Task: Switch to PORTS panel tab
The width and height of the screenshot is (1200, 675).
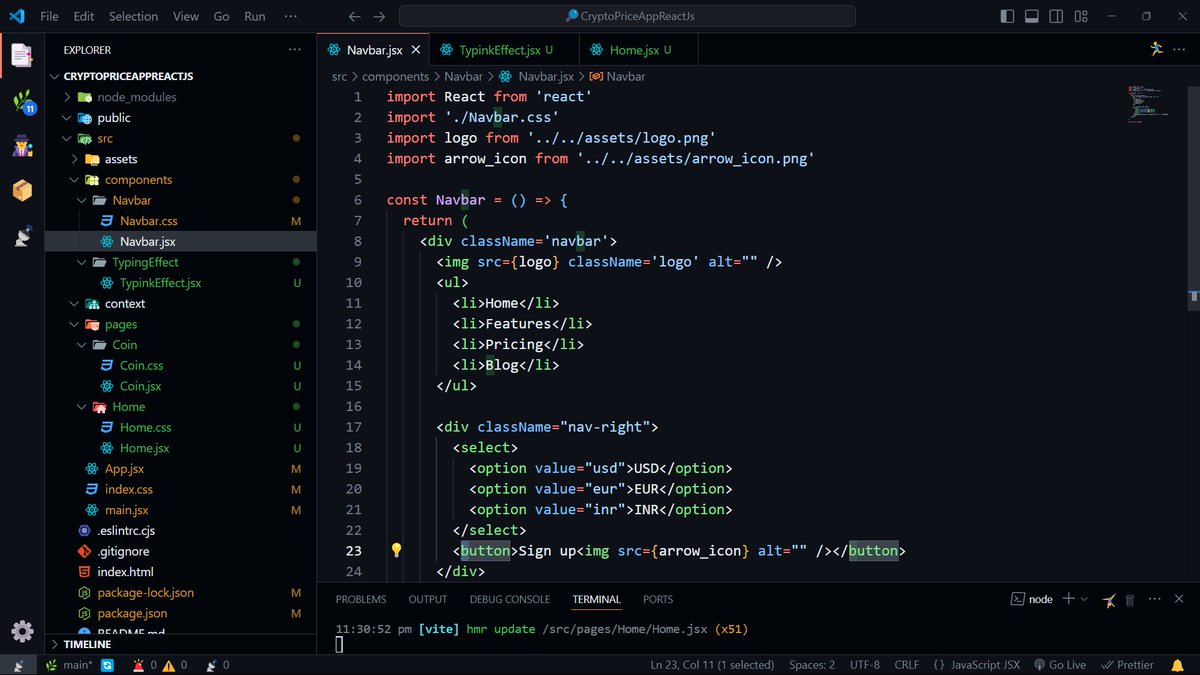Action: coord(658,599)
